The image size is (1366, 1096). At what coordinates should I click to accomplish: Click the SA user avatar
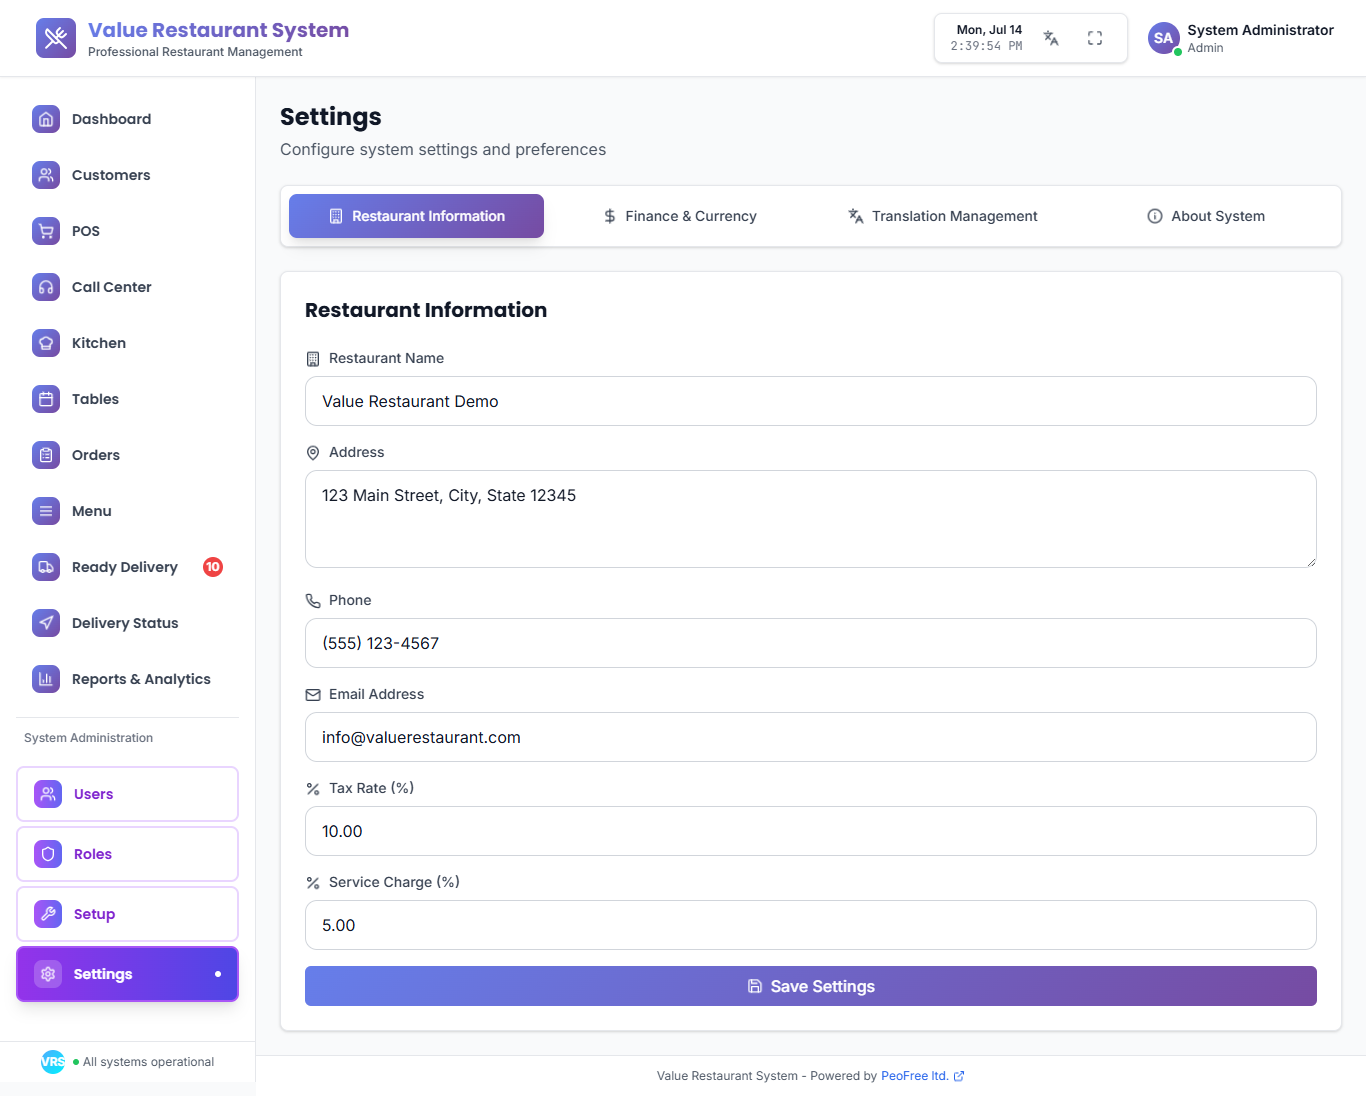tap(1163, 38)
